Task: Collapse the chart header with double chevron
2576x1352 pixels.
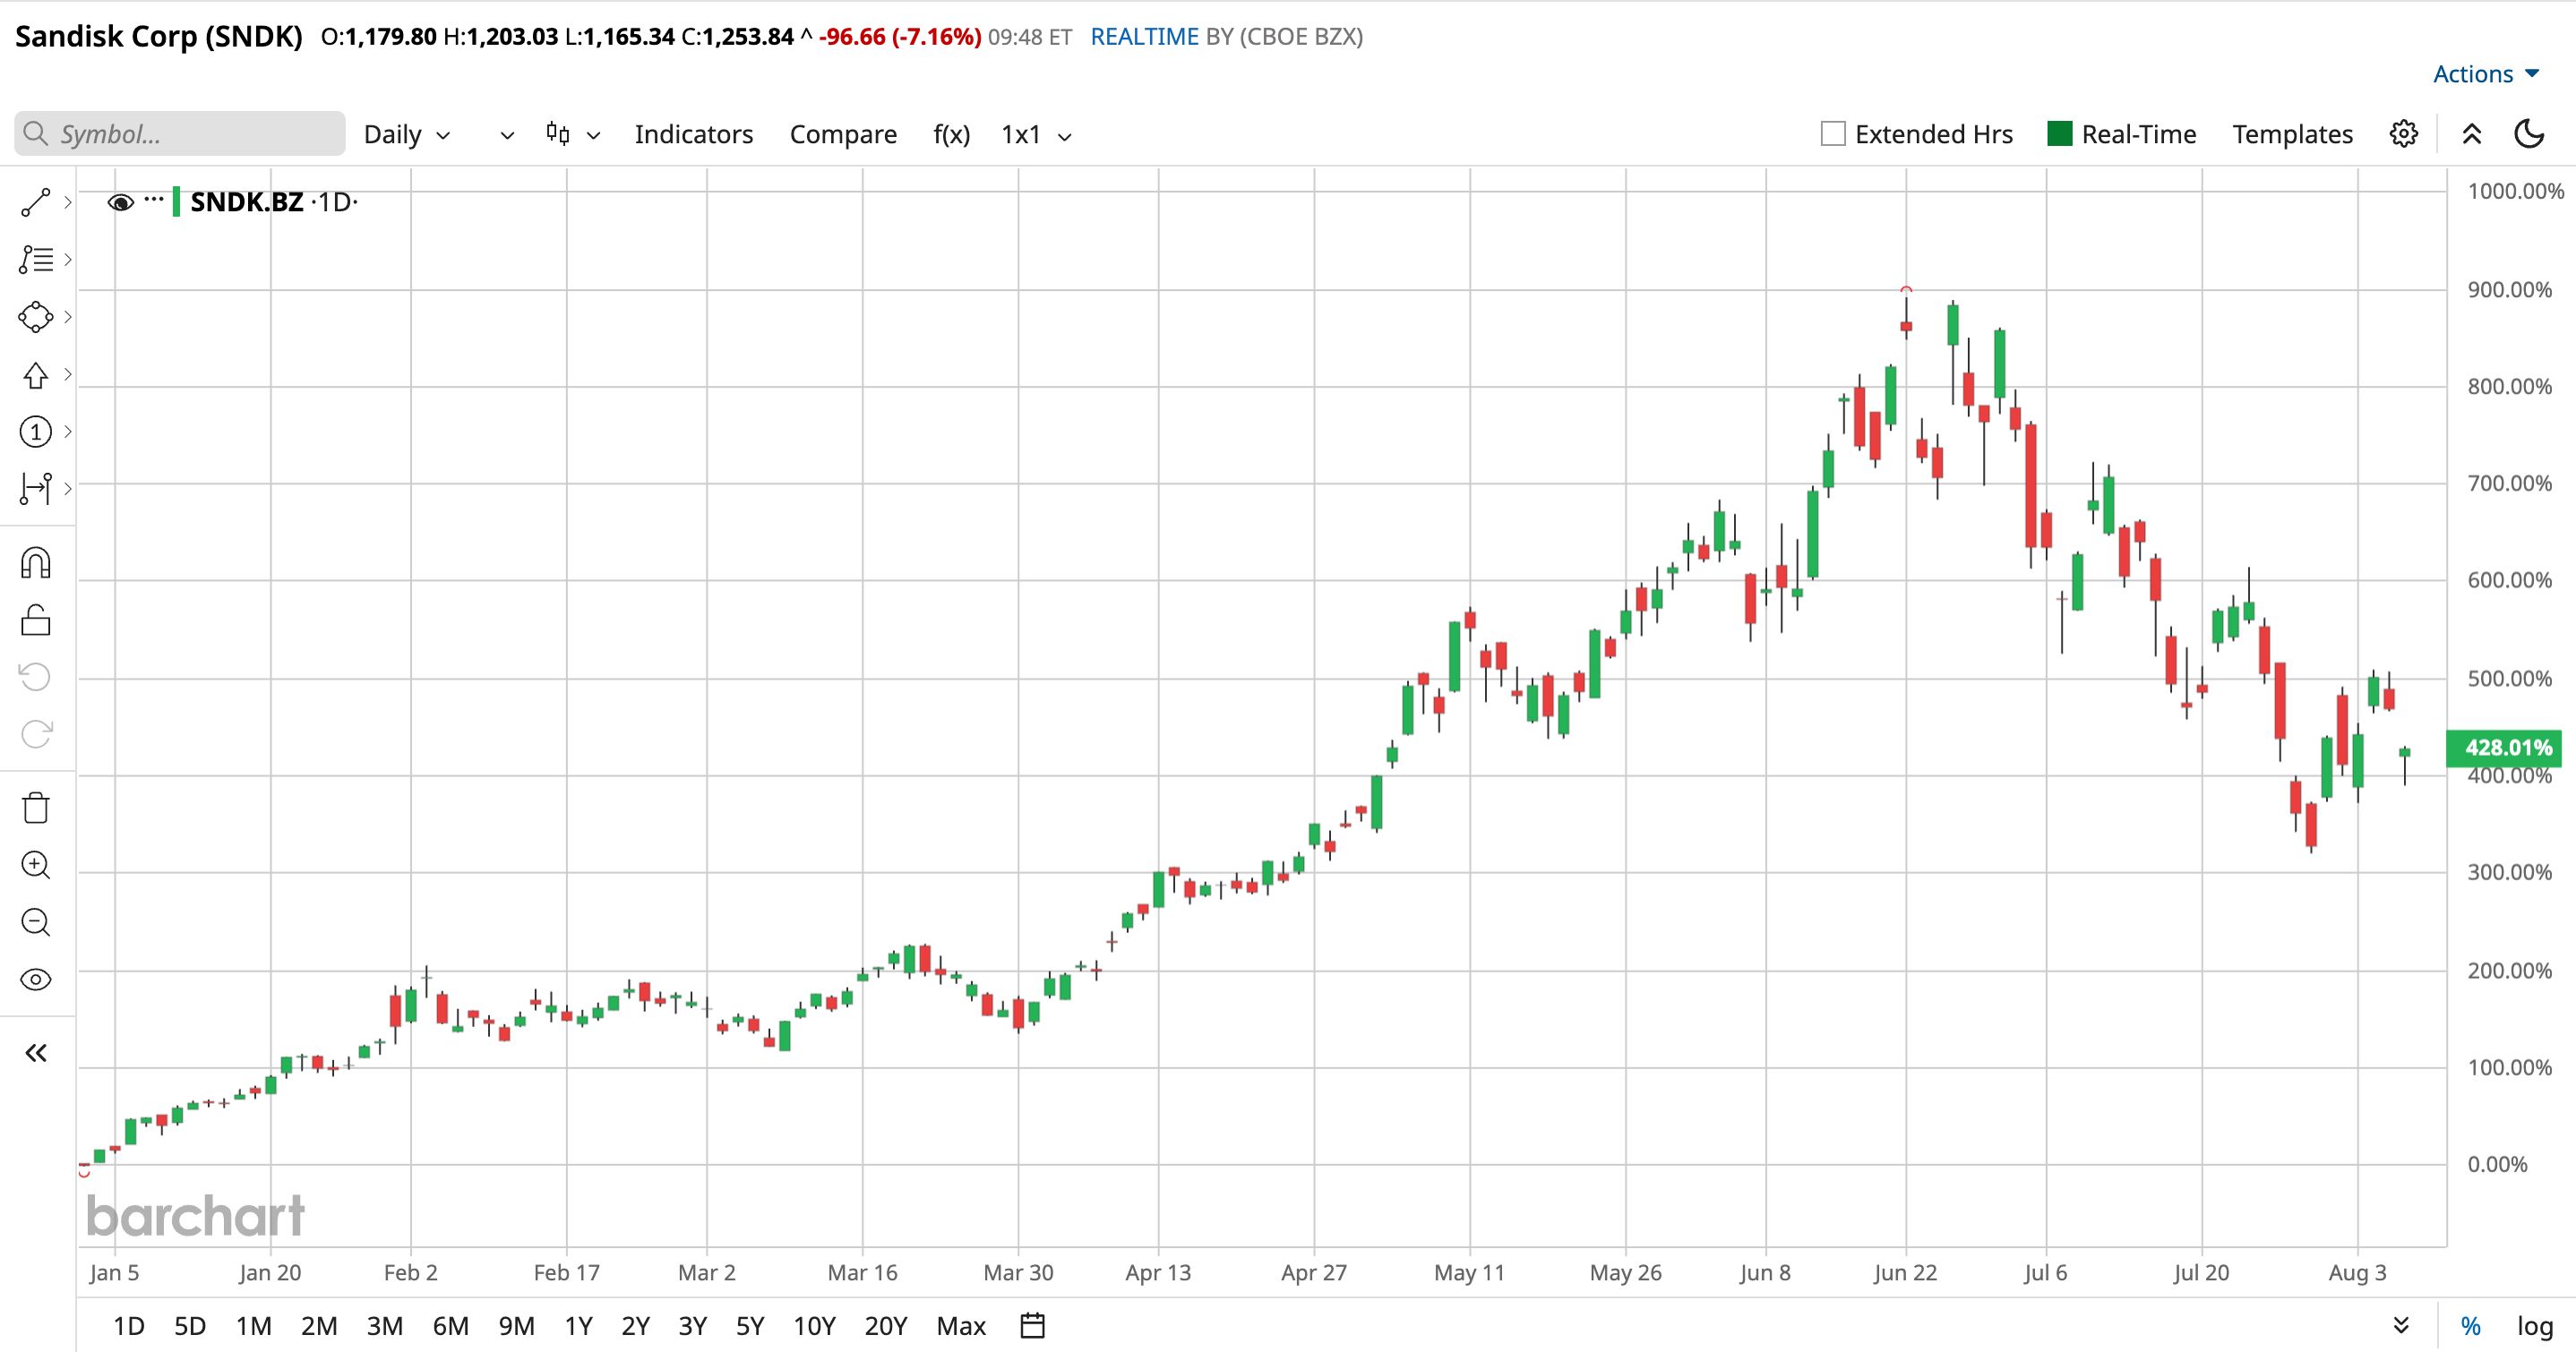Action: (x=2471, y=134)
